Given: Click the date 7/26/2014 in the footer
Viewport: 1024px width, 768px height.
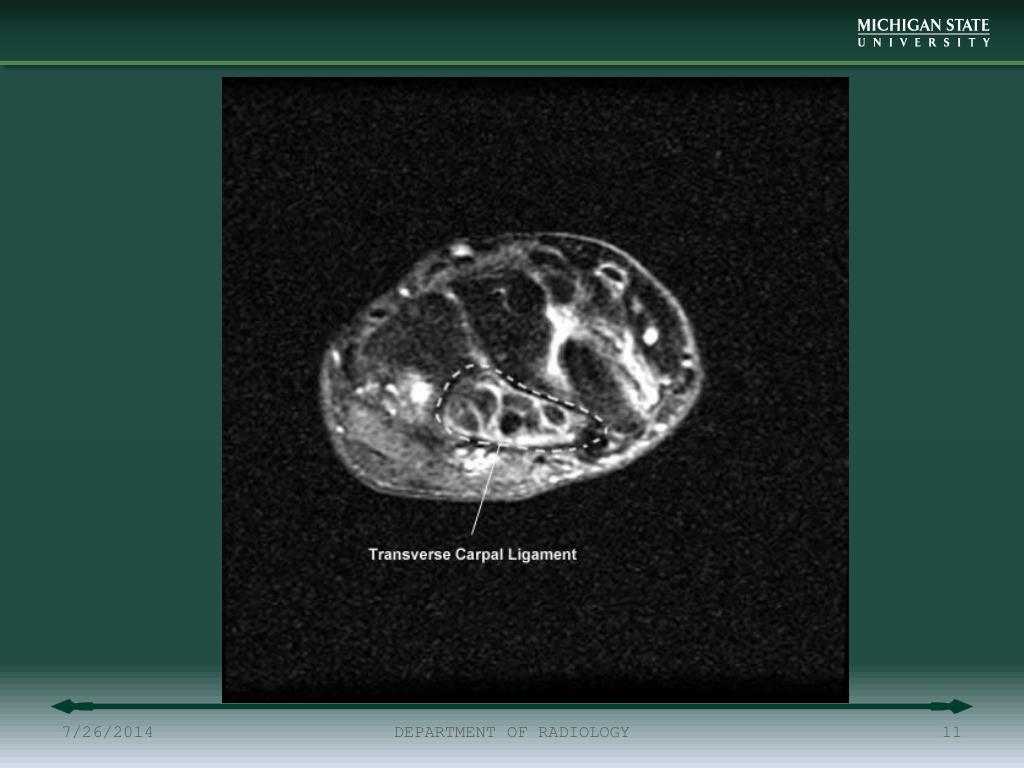Looking at the screenshot, I should tap(108, 732).
